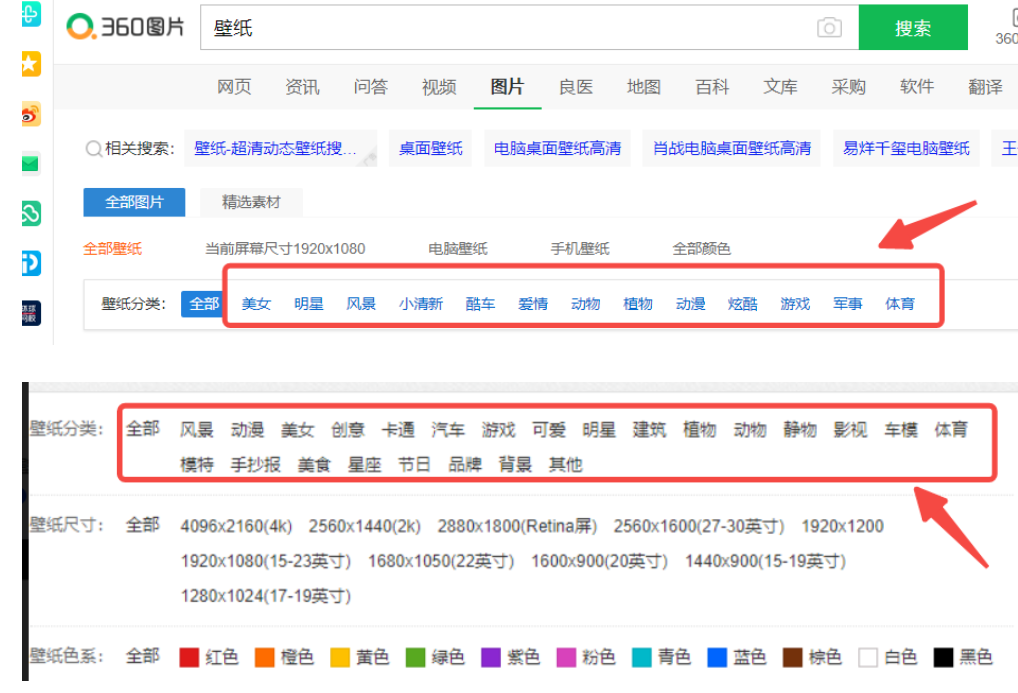The height and width of the screenshot is (693, 1018).
Task: Open the 当前屏幕尺寸1920x1080 size filter
Action: [285, 248]
